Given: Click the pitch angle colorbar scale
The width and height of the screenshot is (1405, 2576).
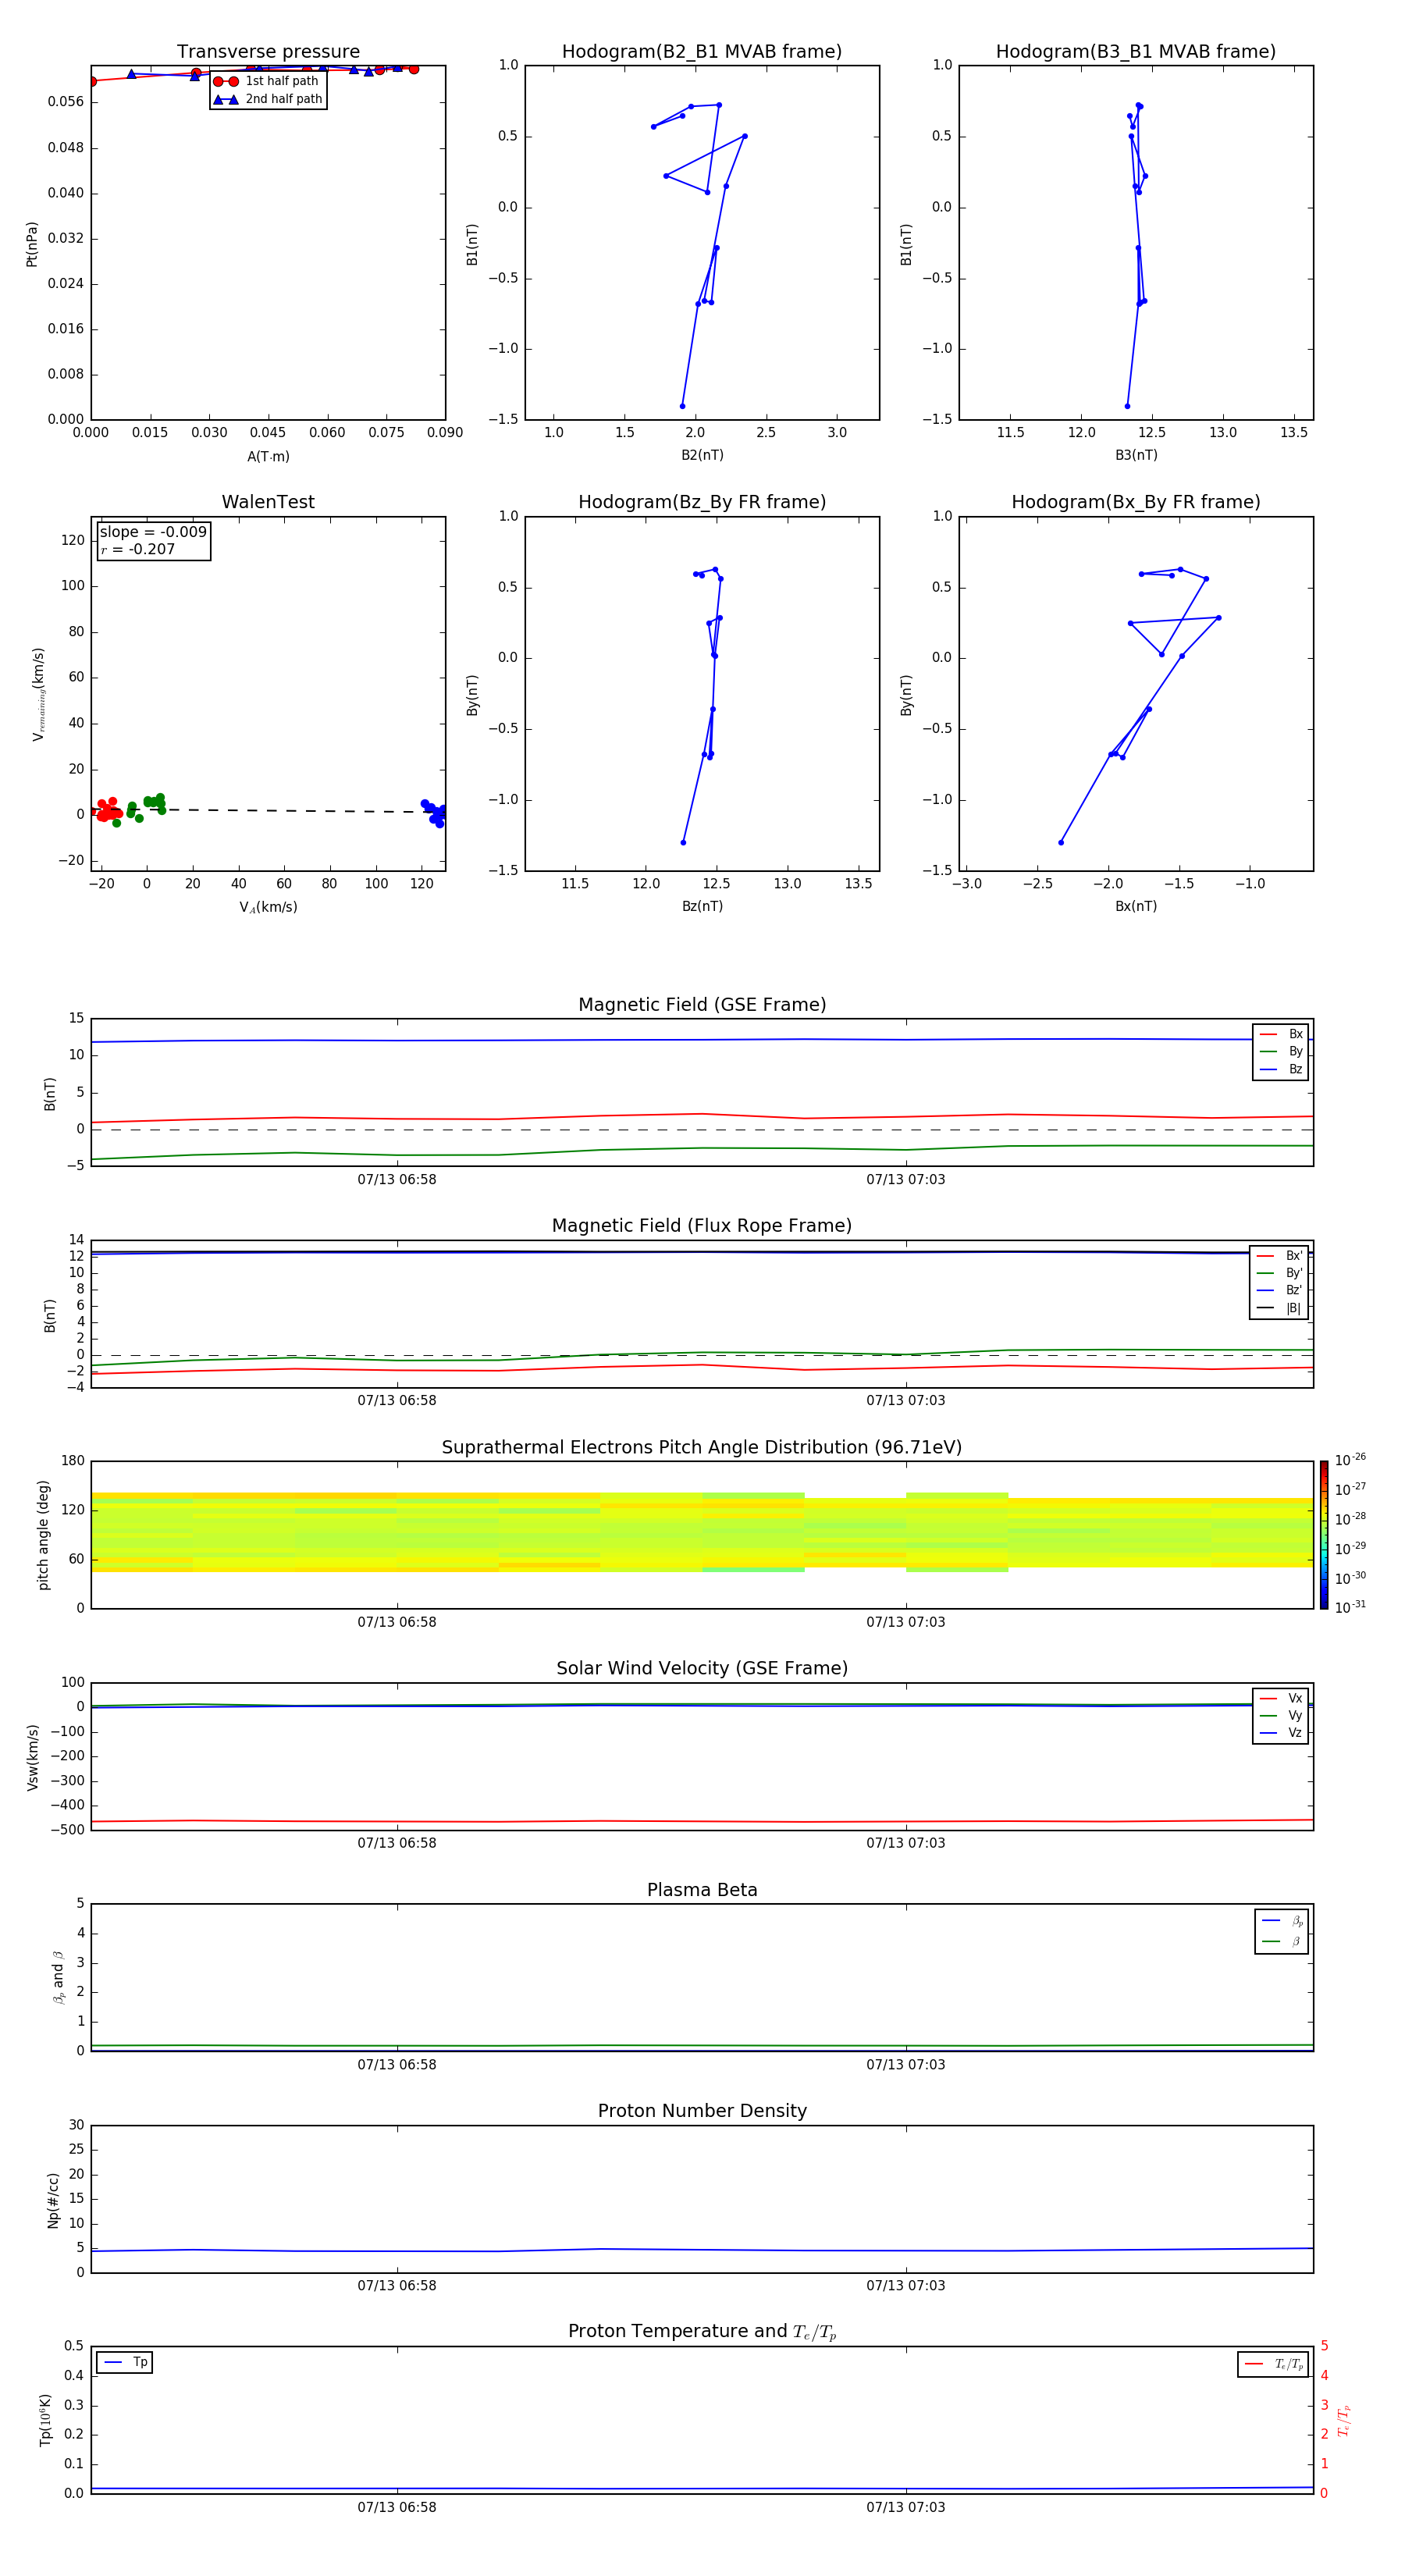Looking at the screenshot, I should (1324, 1535).
